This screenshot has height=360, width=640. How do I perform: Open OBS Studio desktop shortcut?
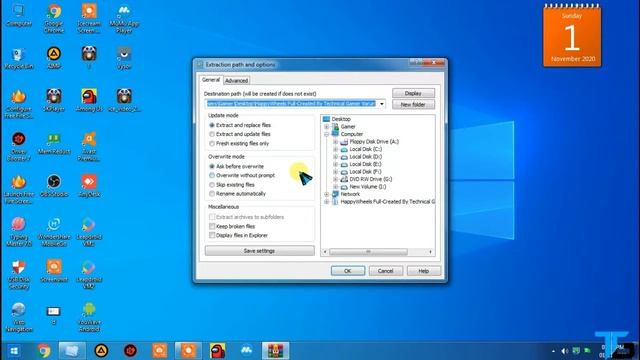point(54,186)
